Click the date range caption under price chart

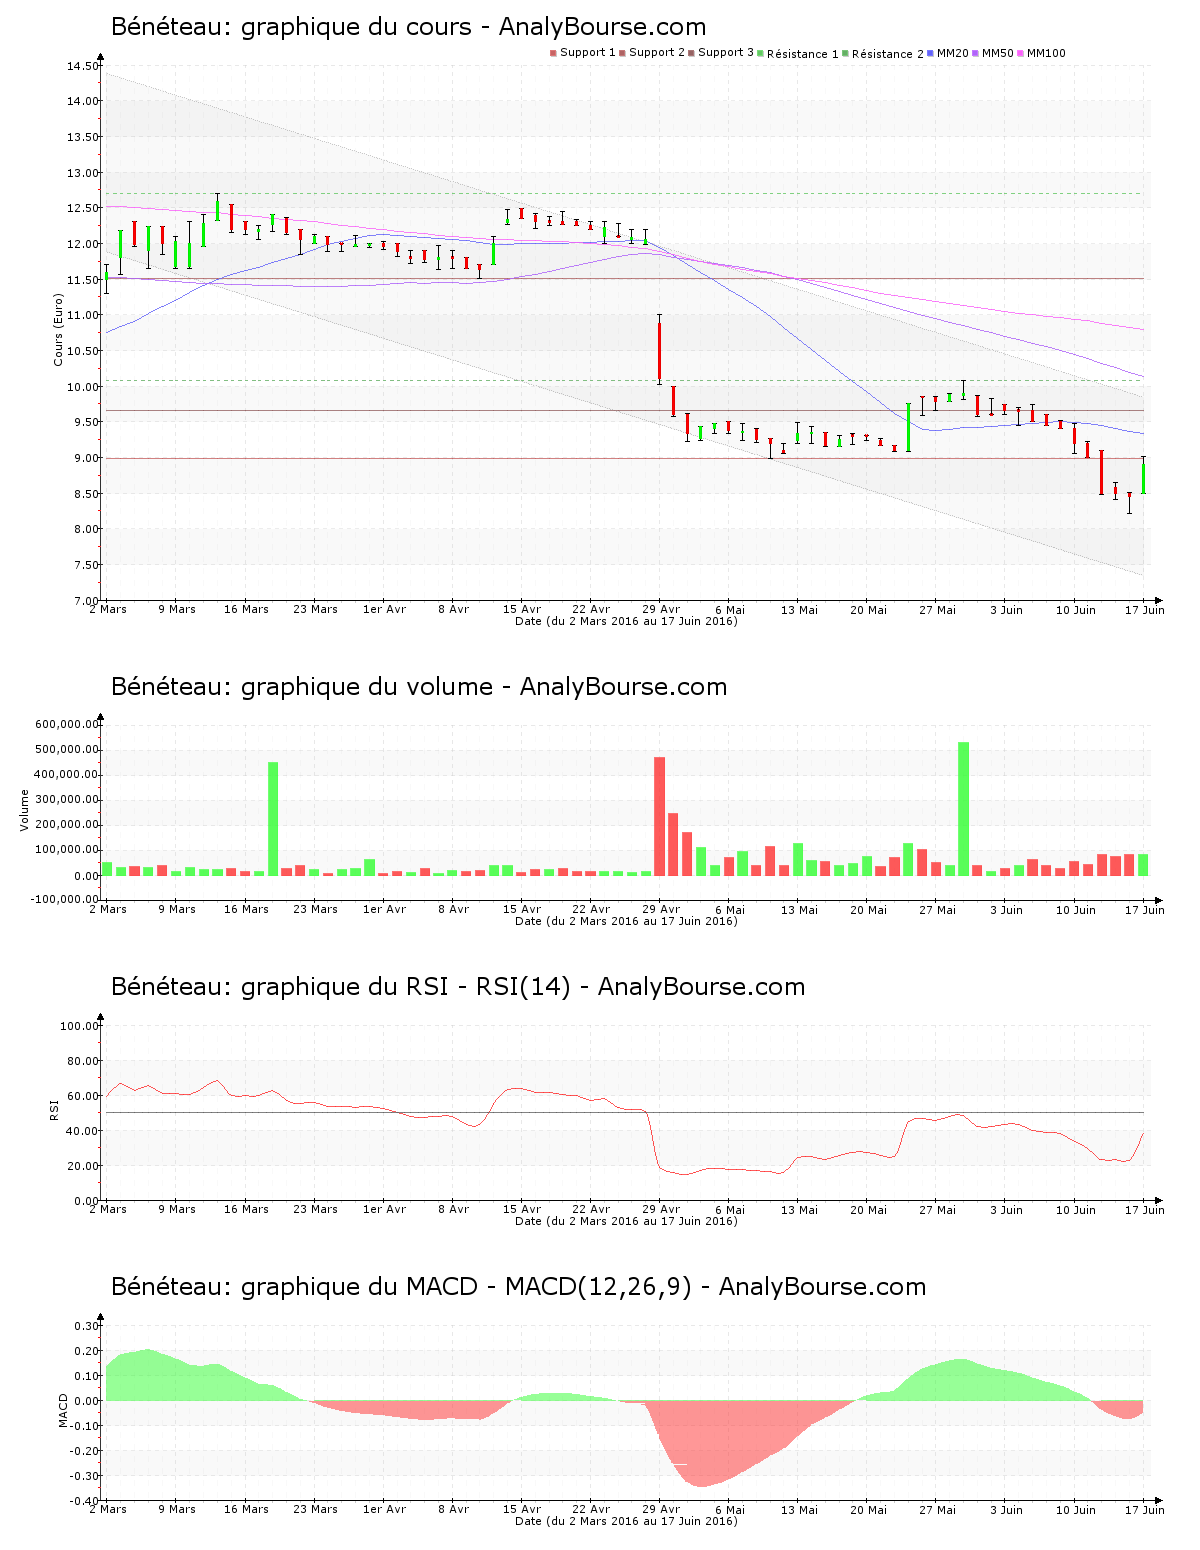coord(626,621)
